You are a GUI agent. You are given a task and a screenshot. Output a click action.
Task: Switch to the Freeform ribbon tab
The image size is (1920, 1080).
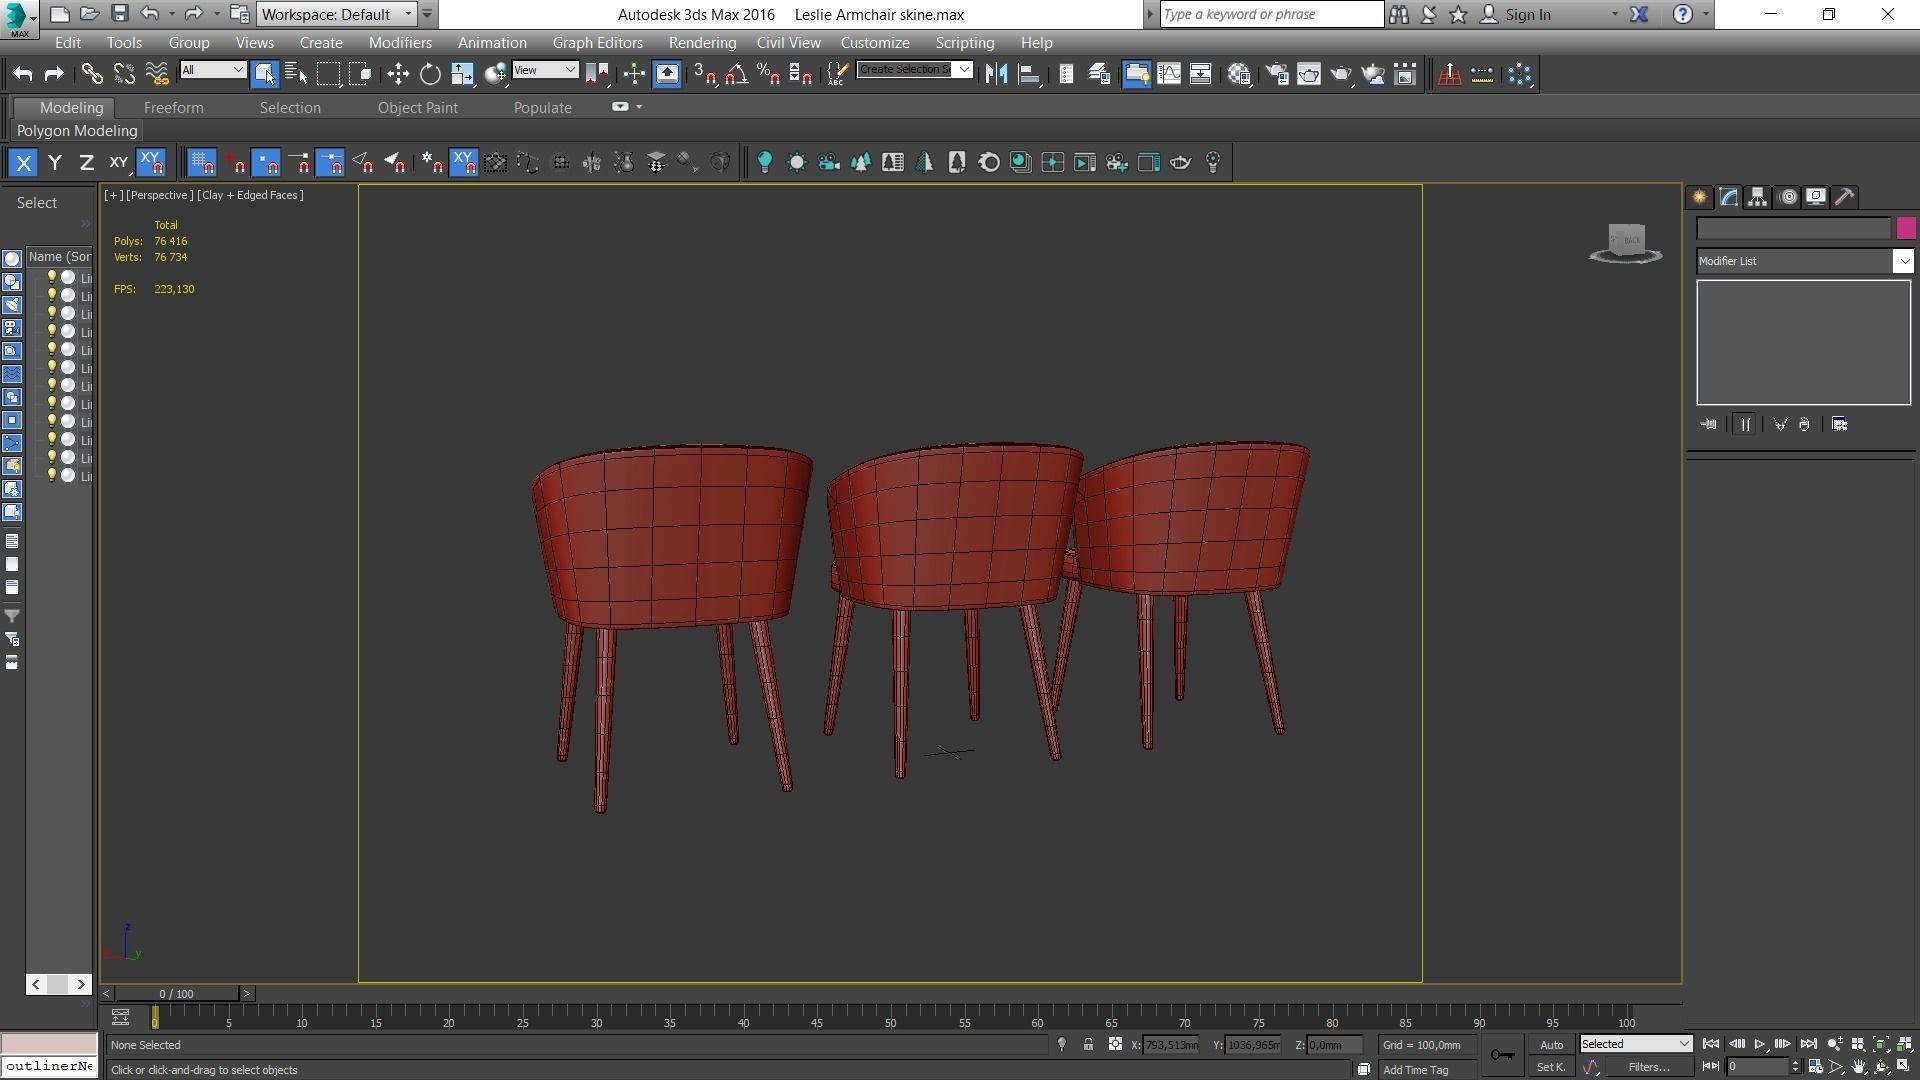[173, 108]
